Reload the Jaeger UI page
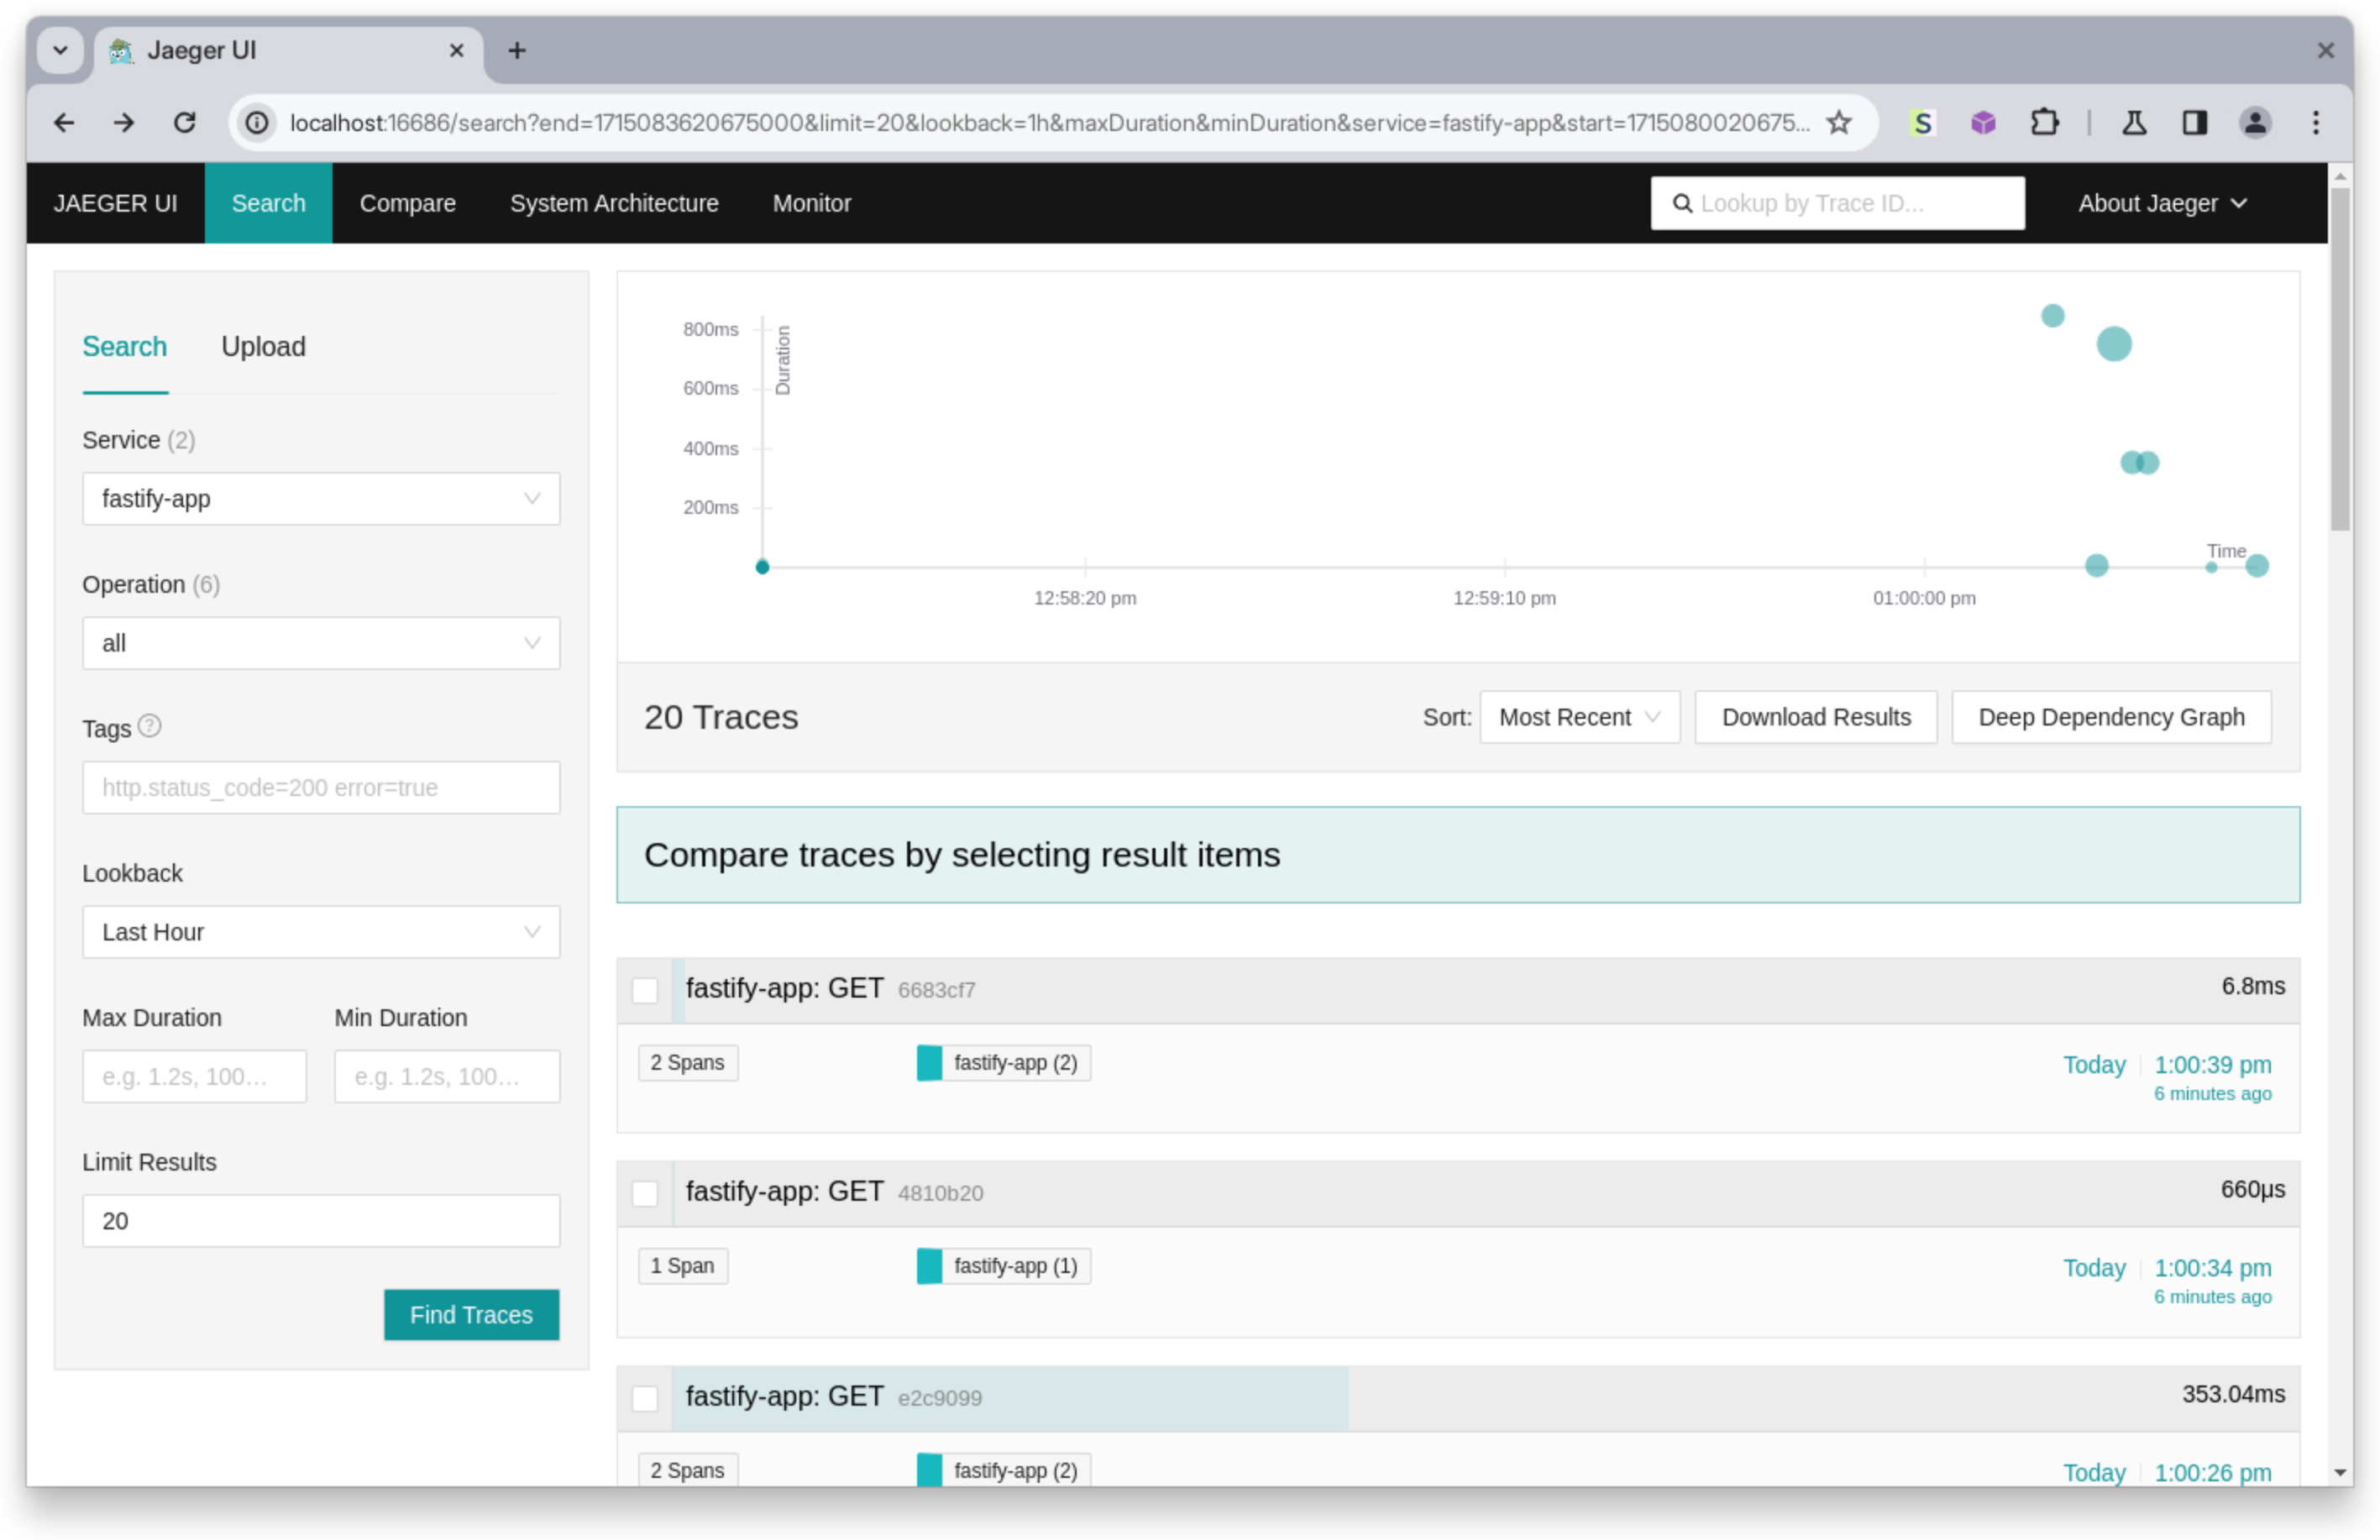The image size is (2380, 1540). (x=185, y=123)
